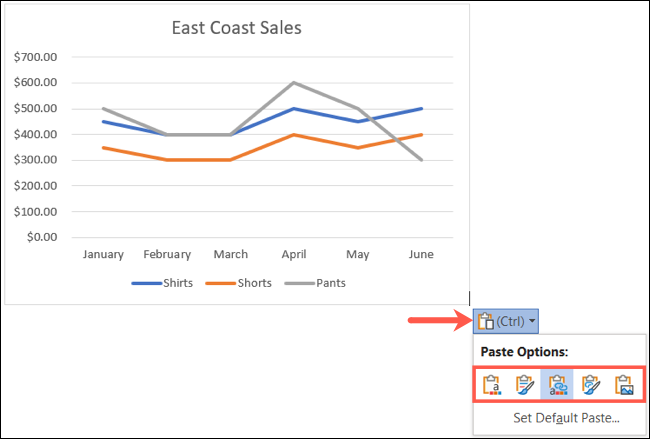This screenshot has height=439, width=650.
Task: Select the January horizontal axis label
Action: (x=104, y=254)
